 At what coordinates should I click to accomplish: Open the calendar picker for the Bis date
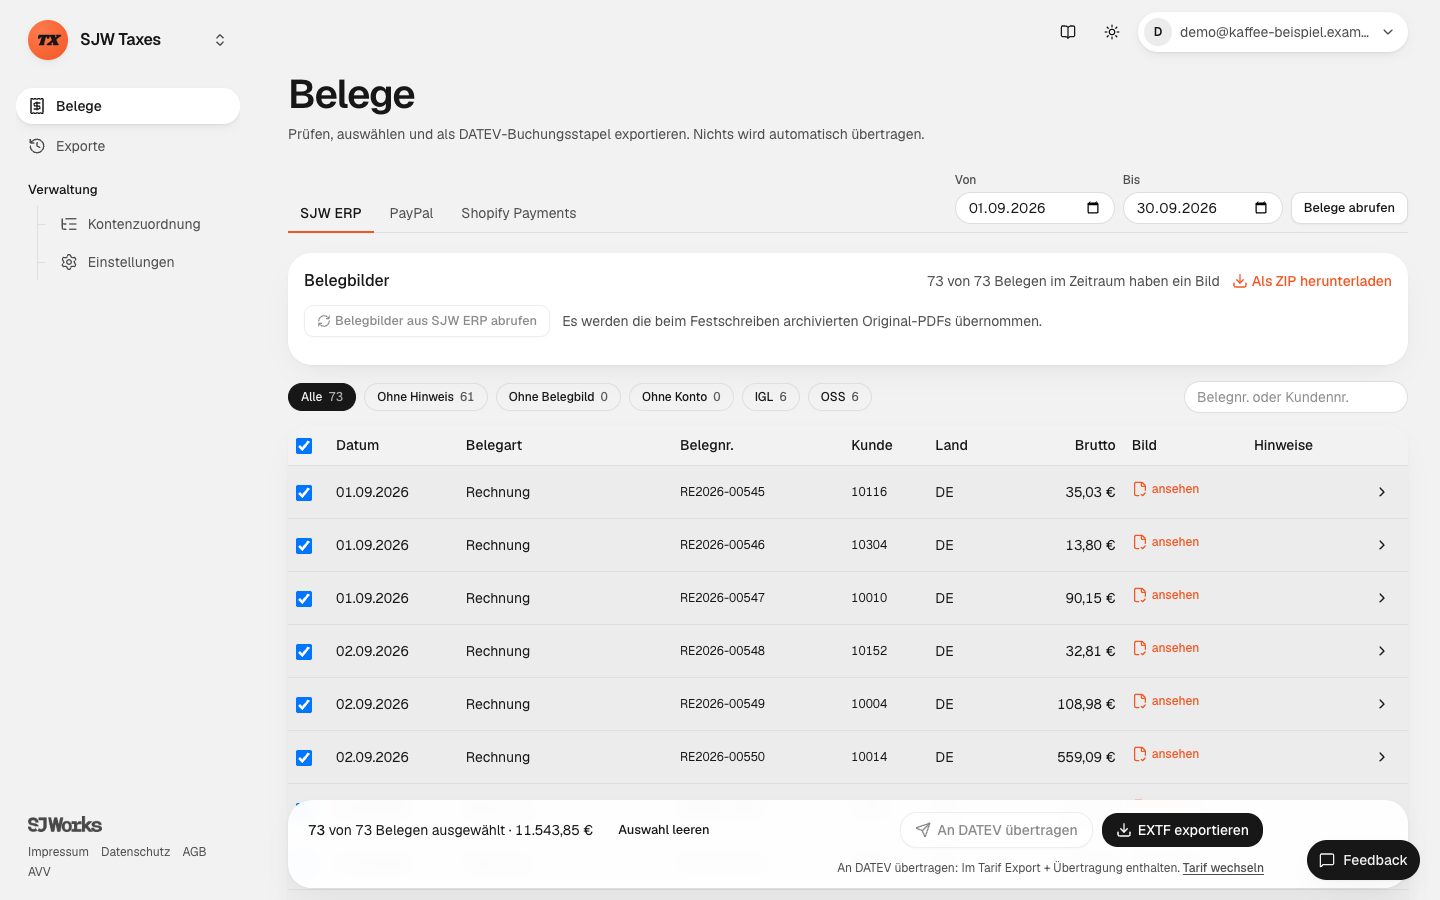[x=1261, y=208]
